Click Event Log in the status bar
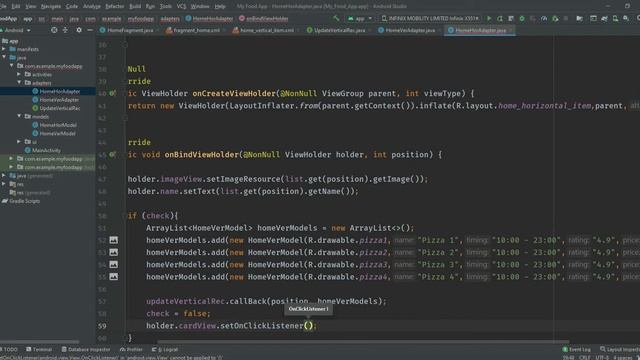 point(576,349)
